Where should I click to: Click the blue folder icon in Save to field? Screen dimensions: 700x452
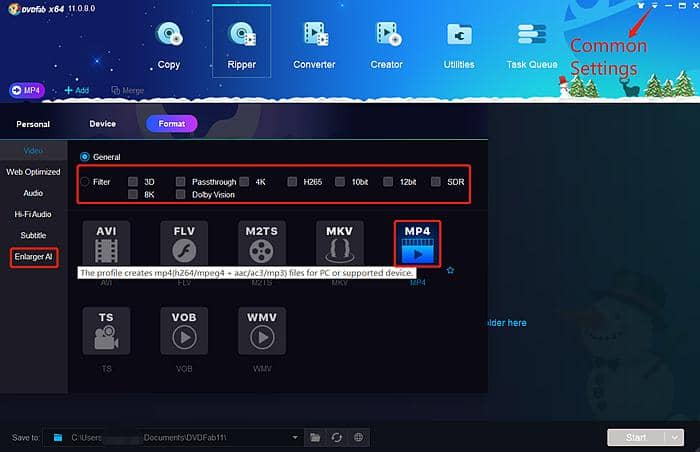pyautogui.click(x=58, y=437)
